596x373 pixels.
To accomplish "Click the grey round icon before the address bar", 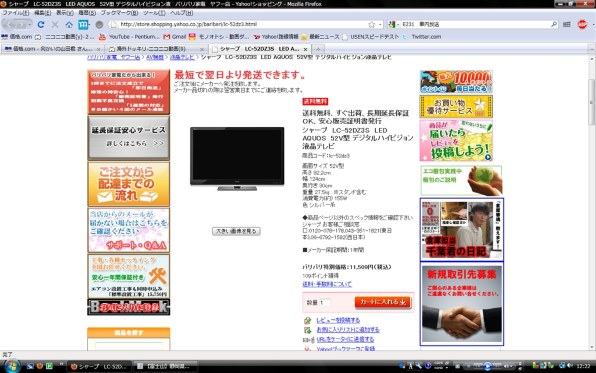I will (x=99, y=25).
